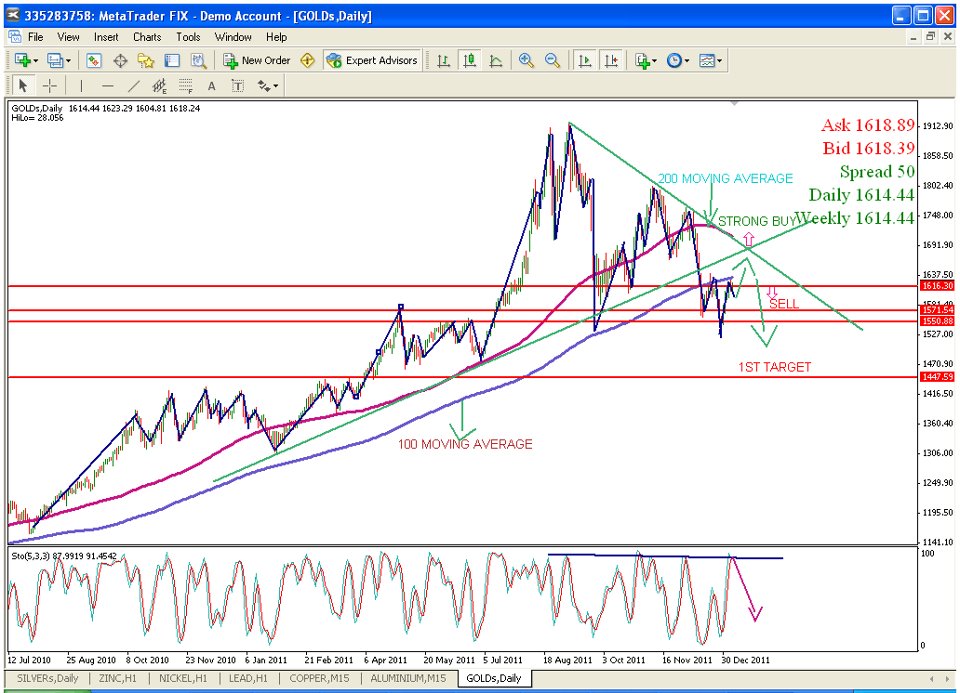Click the Zoom In magnifier icon

[x=526, y=61]
